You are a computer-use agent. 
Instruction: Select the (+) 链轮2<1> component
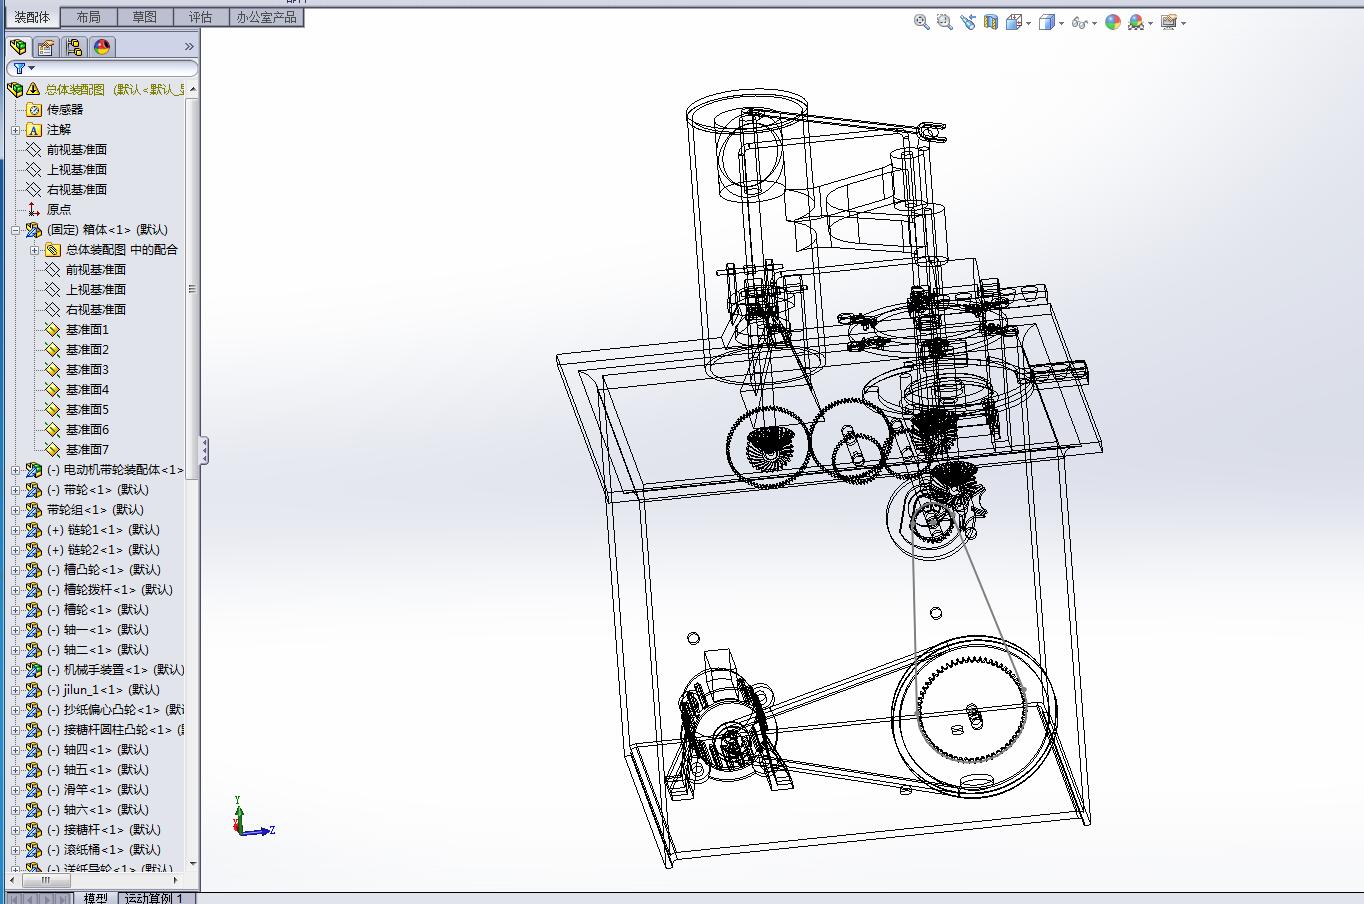pos(103,549)
